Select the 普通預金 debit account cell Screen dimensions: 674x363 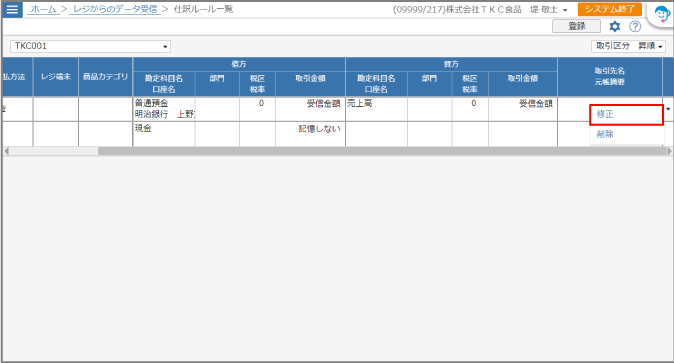point(164,109)
